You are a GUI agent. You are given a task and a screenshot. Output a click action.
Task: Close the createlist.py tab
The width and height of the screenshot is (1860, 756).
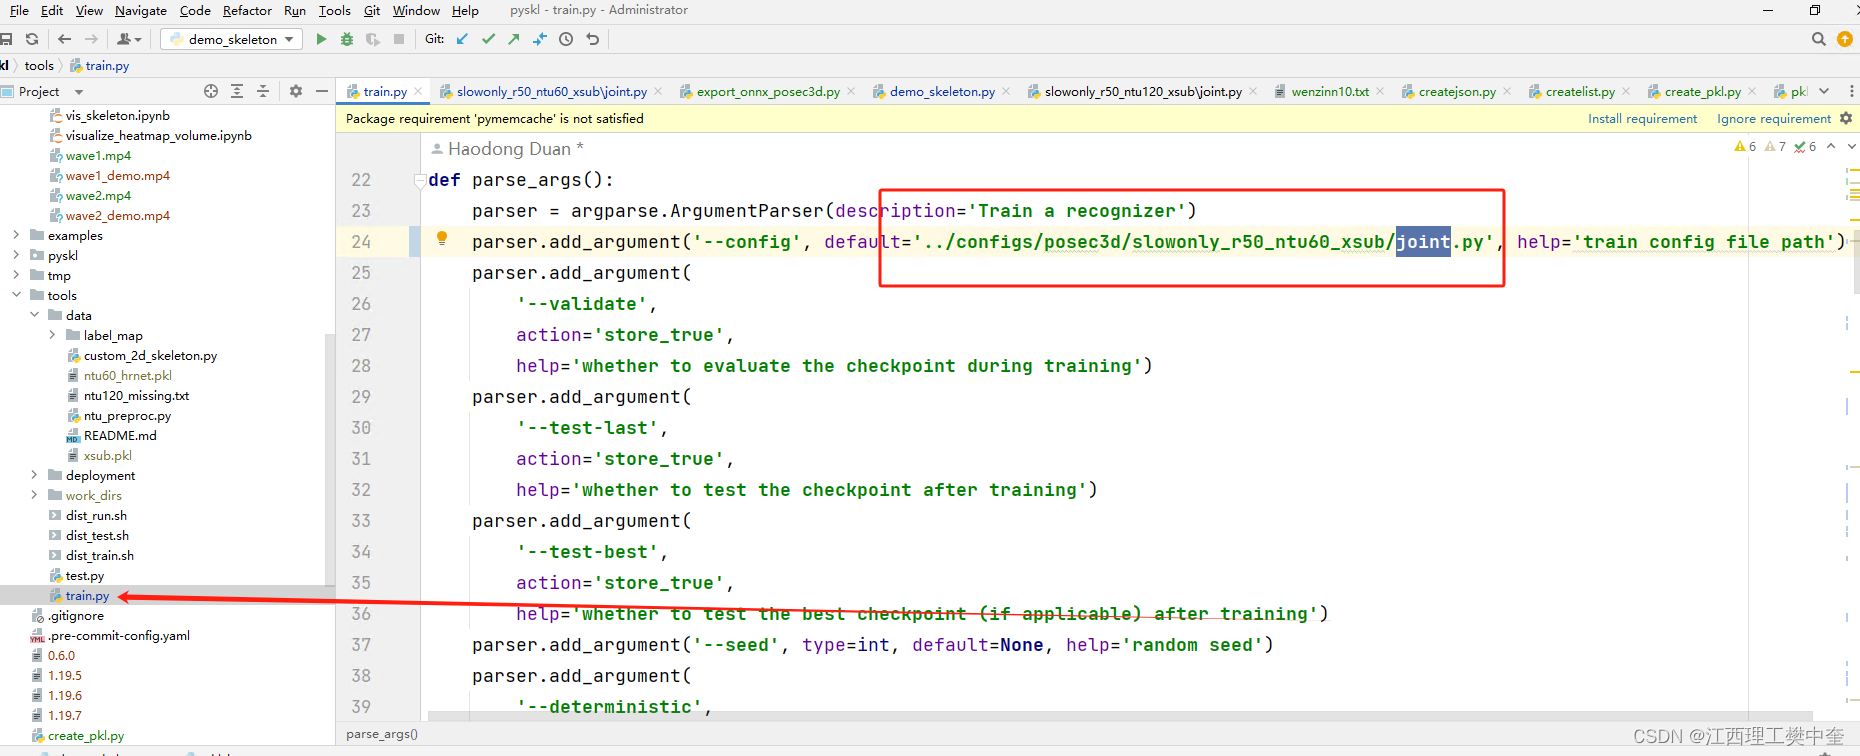1626,91
